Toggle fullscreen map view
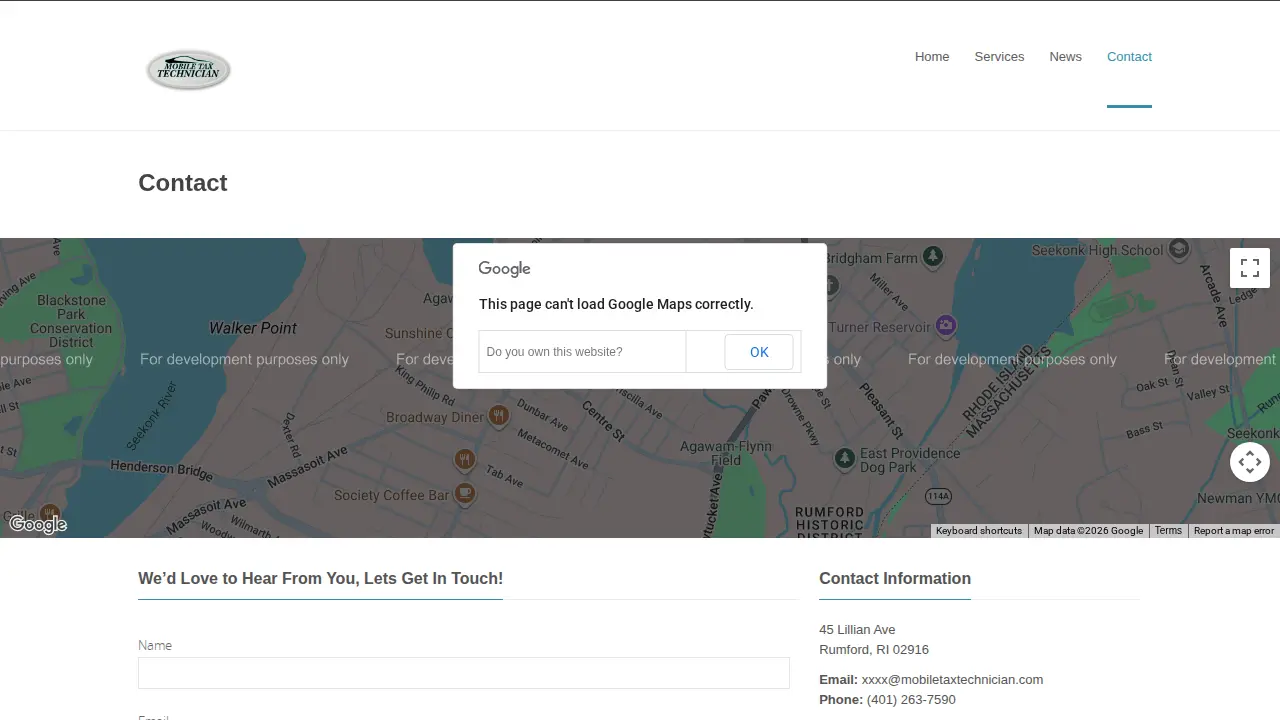The height and width of the screenshot is (720, 1280). (1250, 268)
